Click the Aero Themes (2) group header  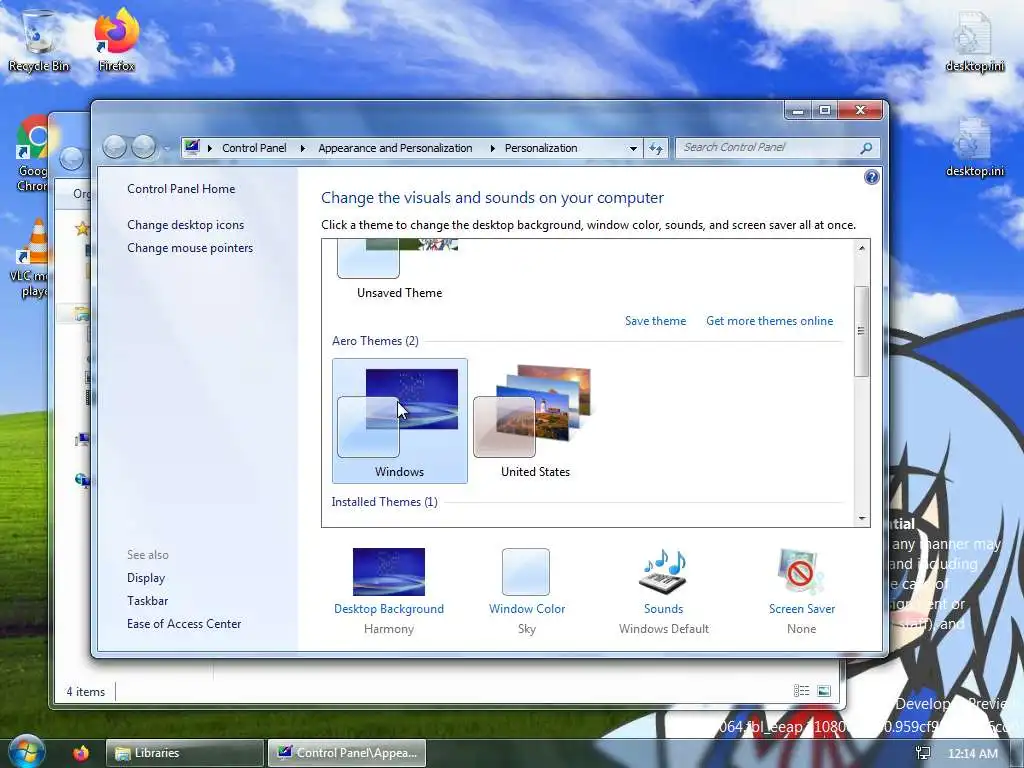(375, 341)
